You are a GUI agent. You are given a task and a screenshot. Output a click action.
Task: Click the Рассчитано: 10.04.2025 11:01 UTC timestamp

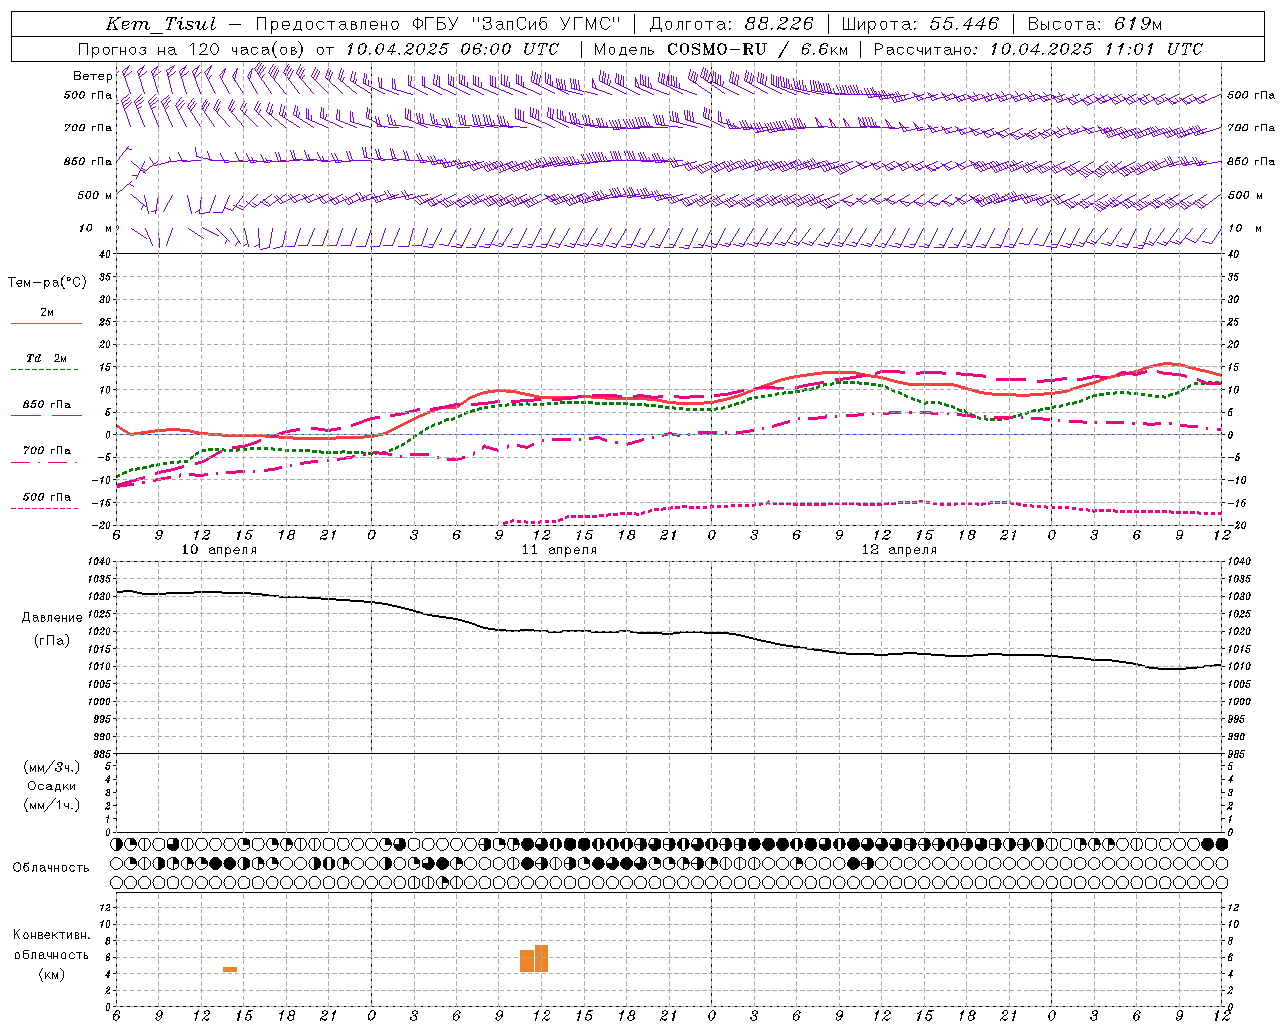[x=1038, y=49]
